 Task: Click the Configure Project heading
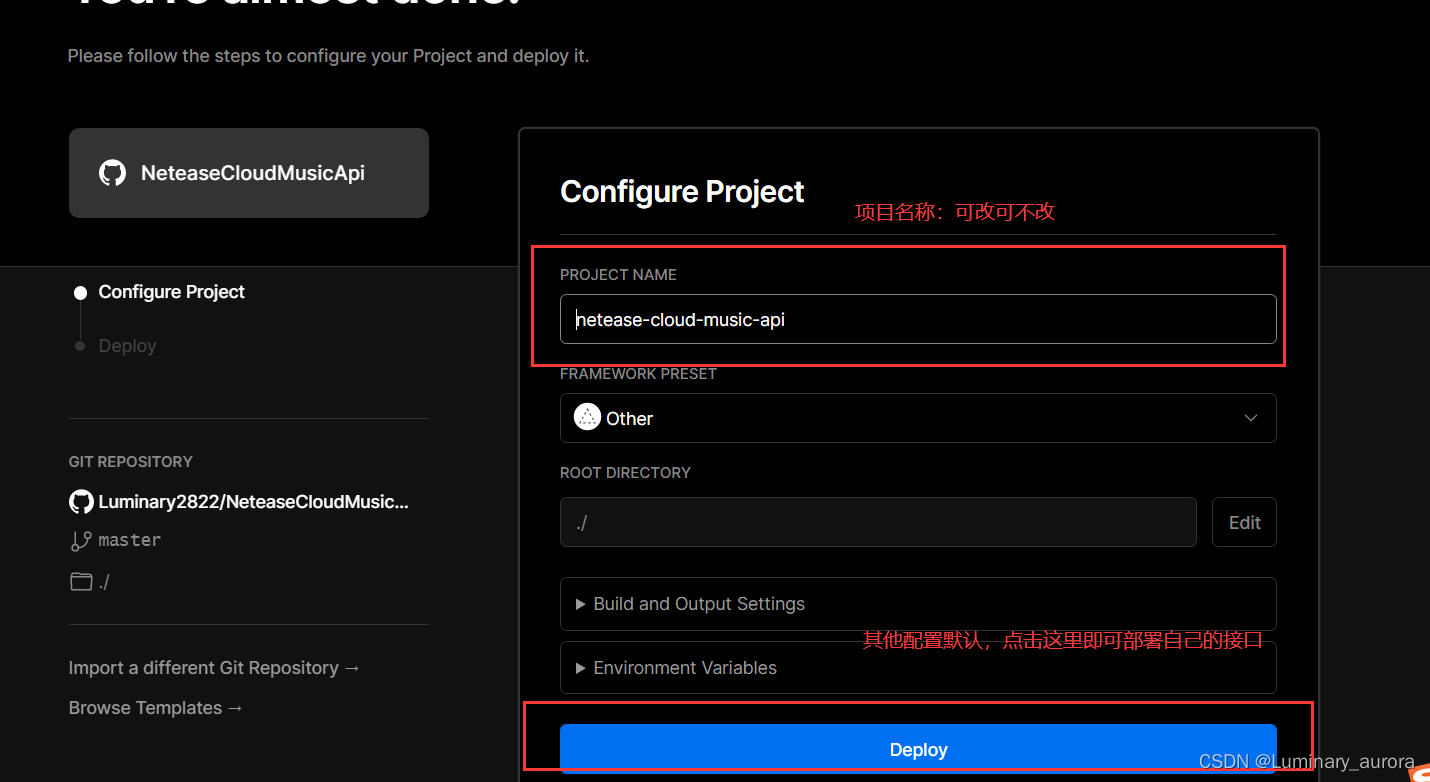(x=682, y=192)
